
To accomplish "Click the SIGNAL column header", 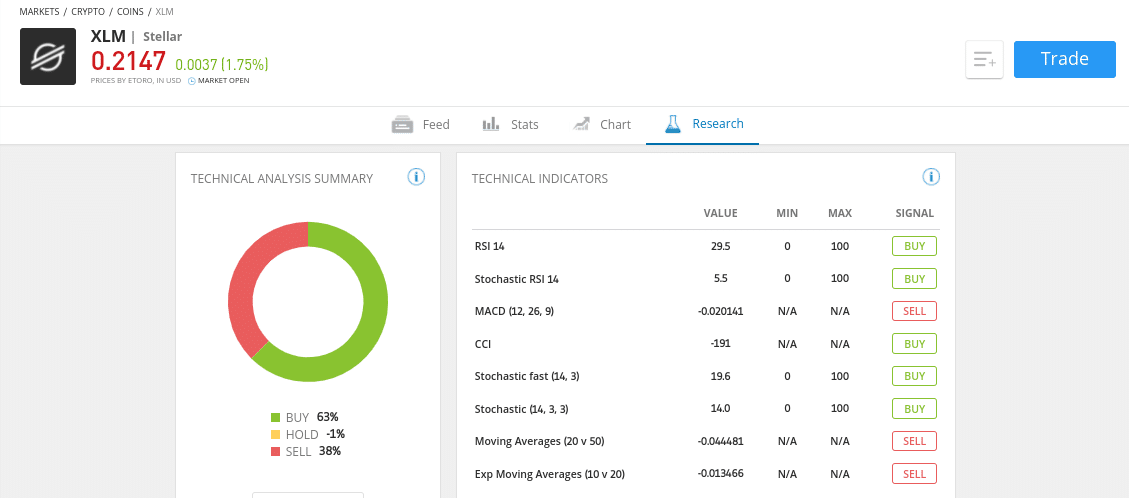I will [914, 213].
